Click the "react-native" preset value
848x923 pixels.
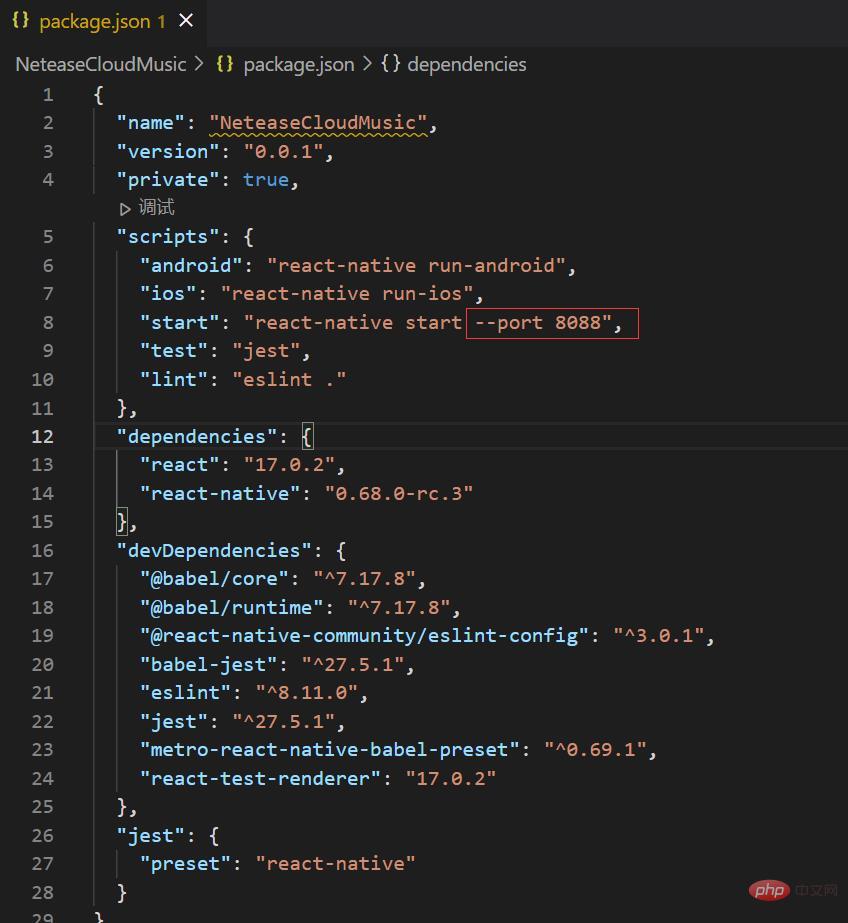(x=335, y=864)
